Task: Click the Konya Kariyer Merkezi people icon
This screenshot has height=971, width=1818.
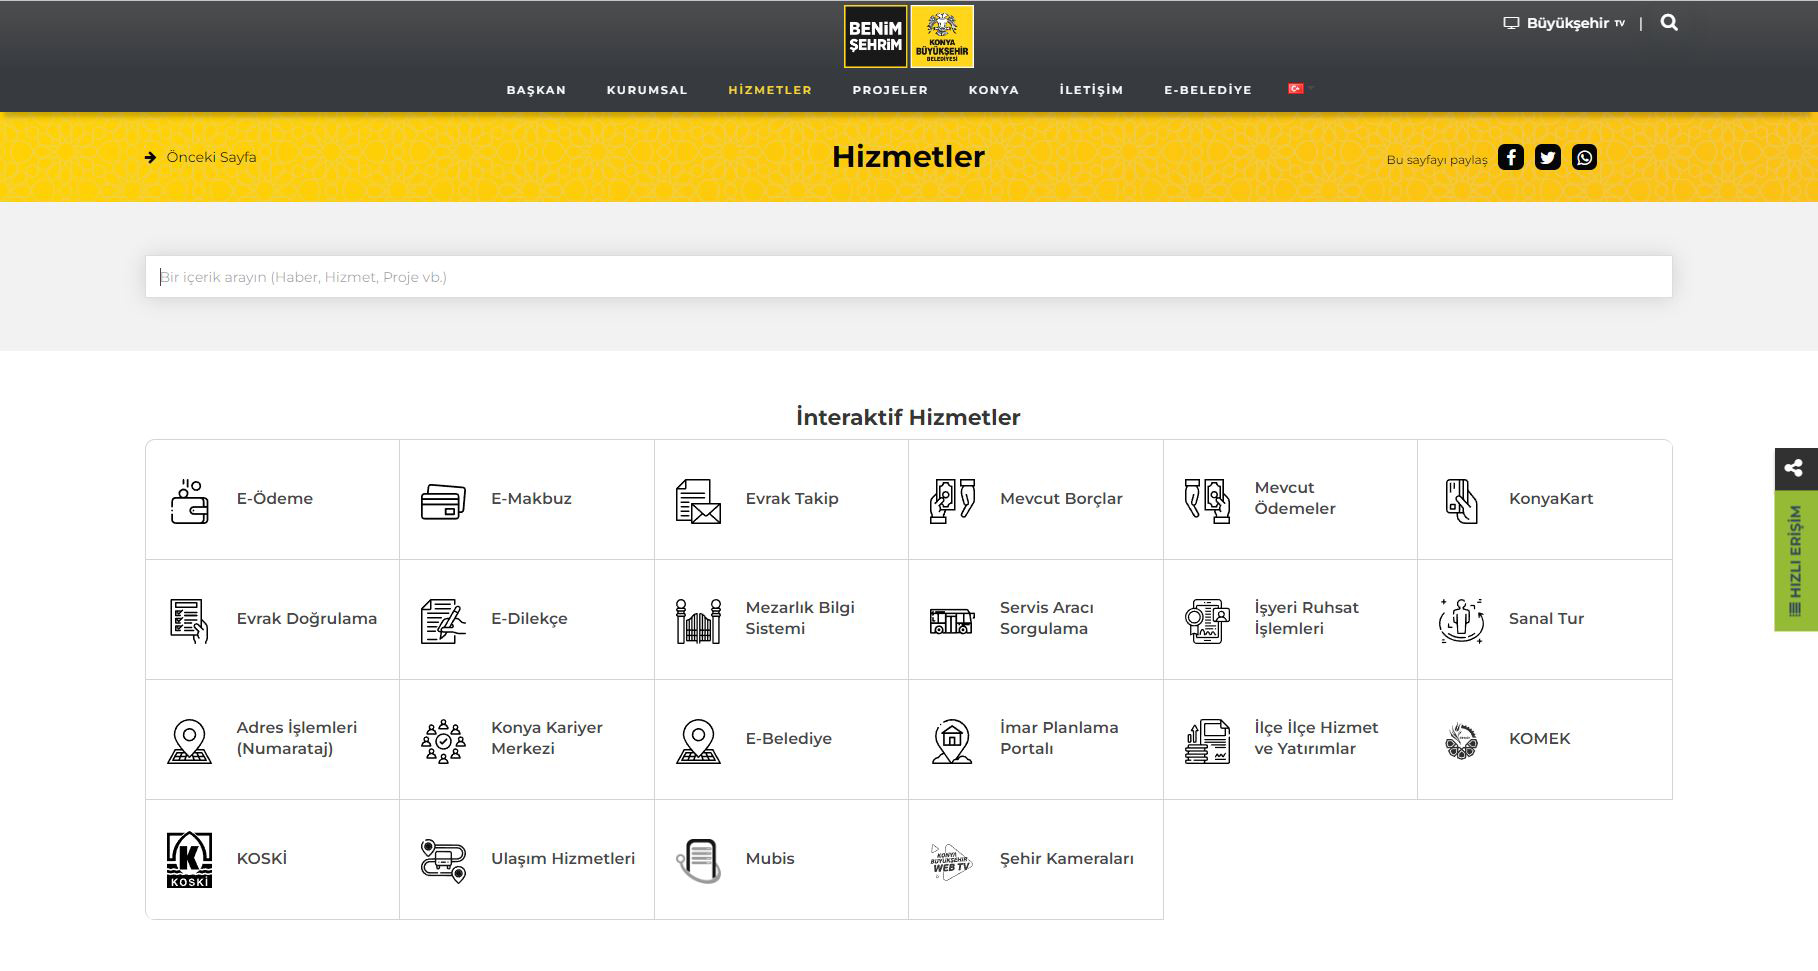Action: click(443, 741)
